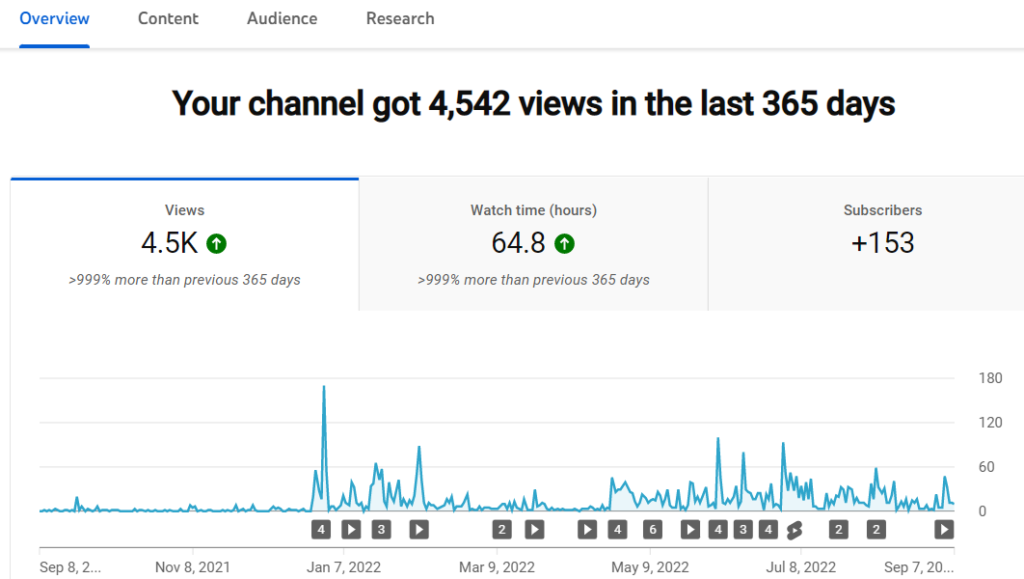Click the Jan 7, 2022 axis label

(x=344, y=567)
